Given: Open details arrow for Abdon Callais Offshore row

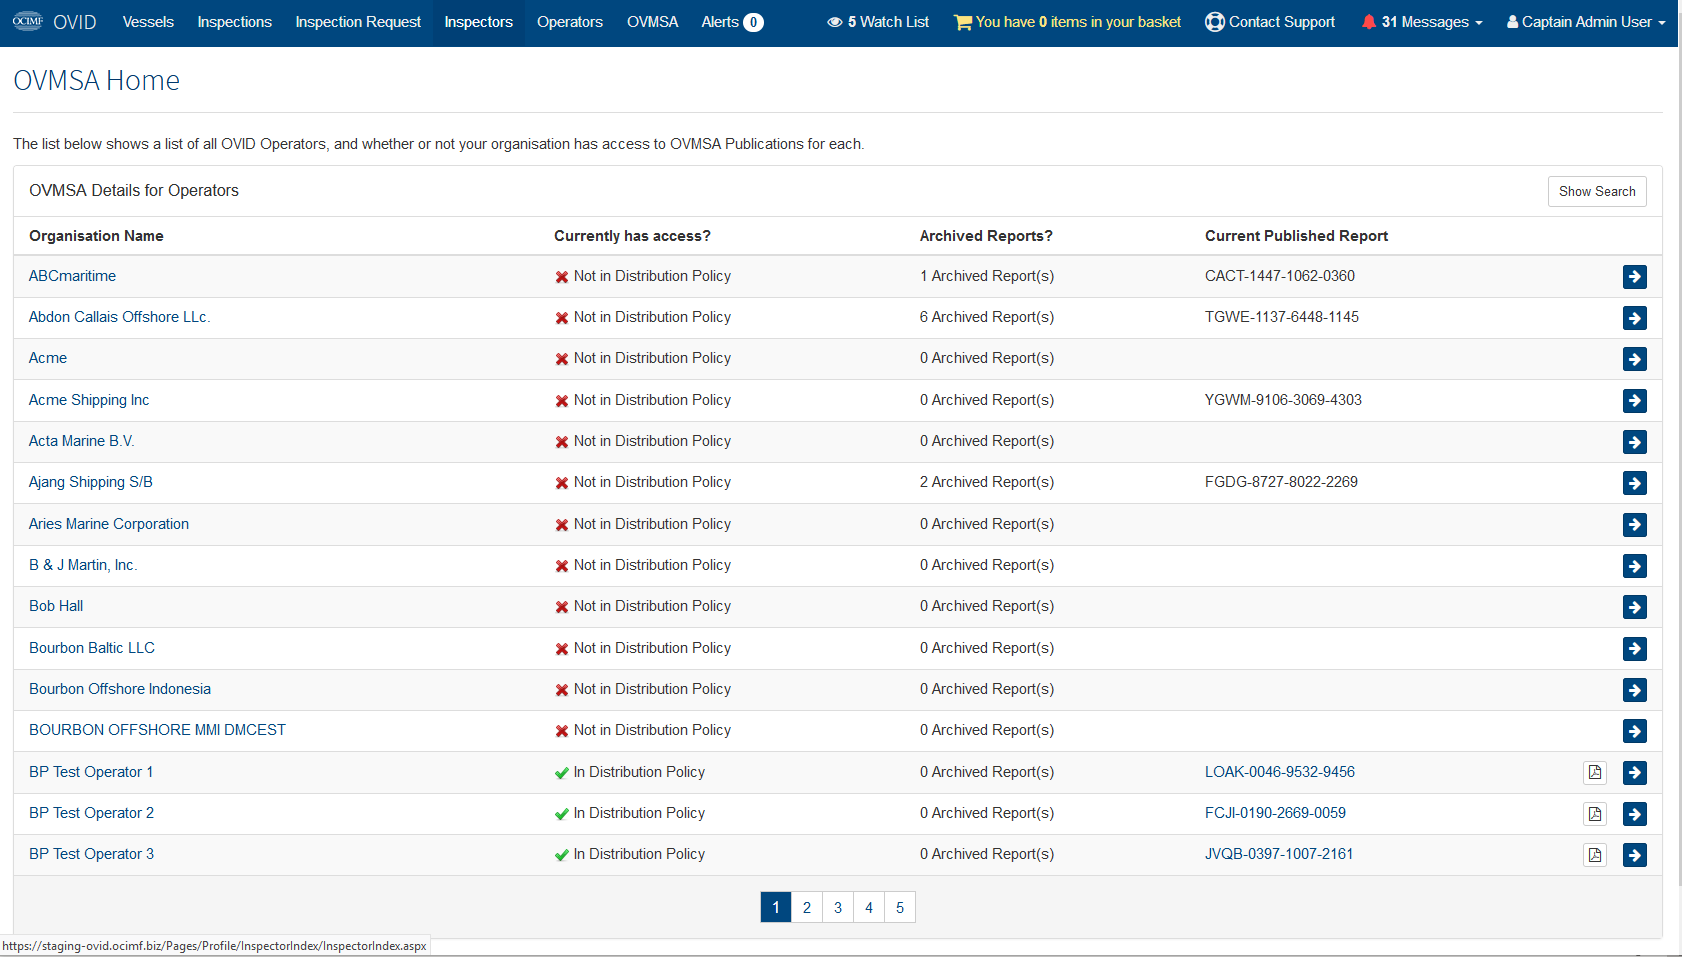Looking at the screenshot, I should (1634, 318).
